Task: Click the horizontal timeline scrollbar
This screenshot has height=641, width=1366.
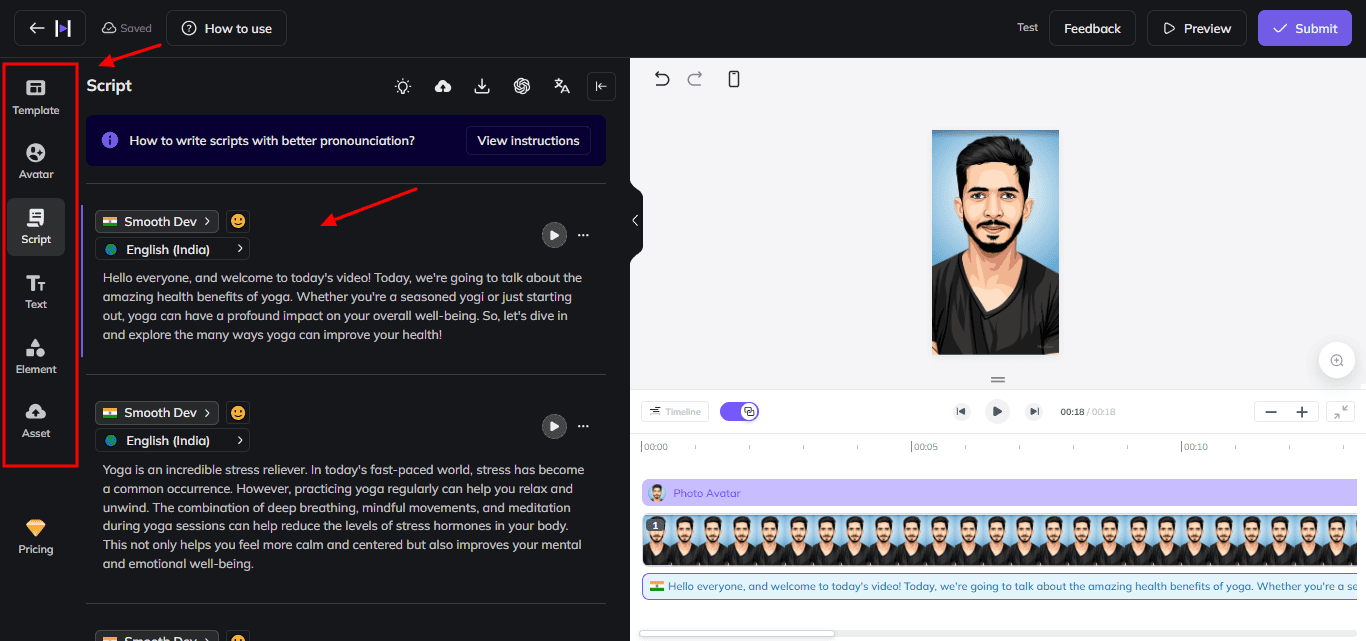Action: [736, 633]
